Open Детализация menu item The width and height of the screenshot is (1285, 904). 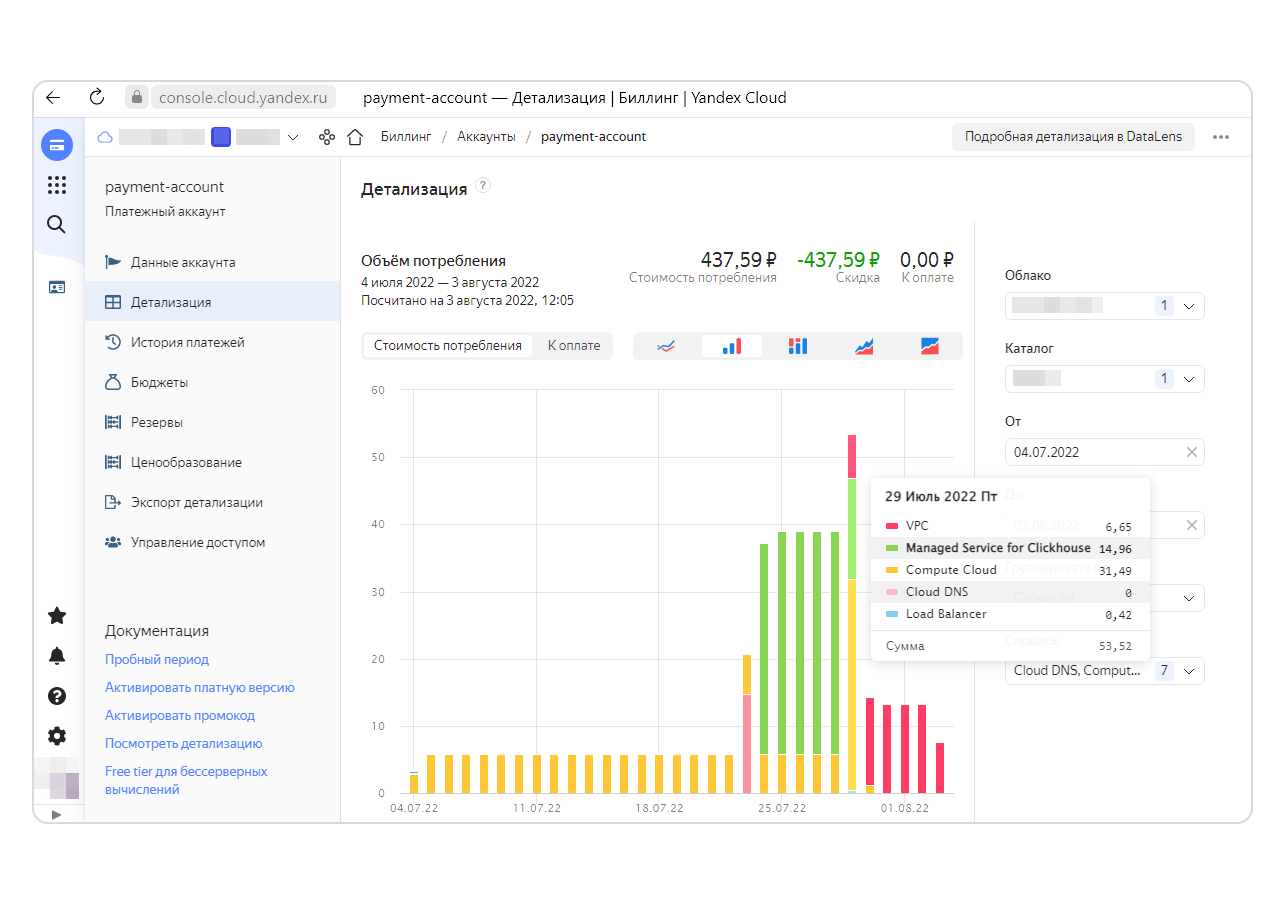(x=212, y=302)
